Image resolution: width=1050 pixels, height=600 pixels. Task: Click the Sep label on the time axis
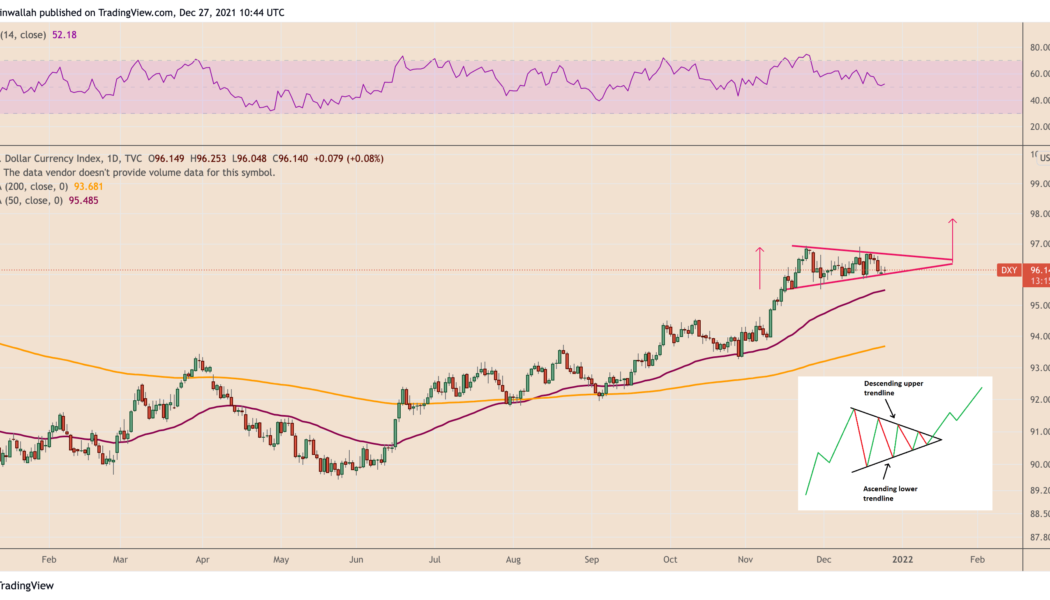click(594, 563)
